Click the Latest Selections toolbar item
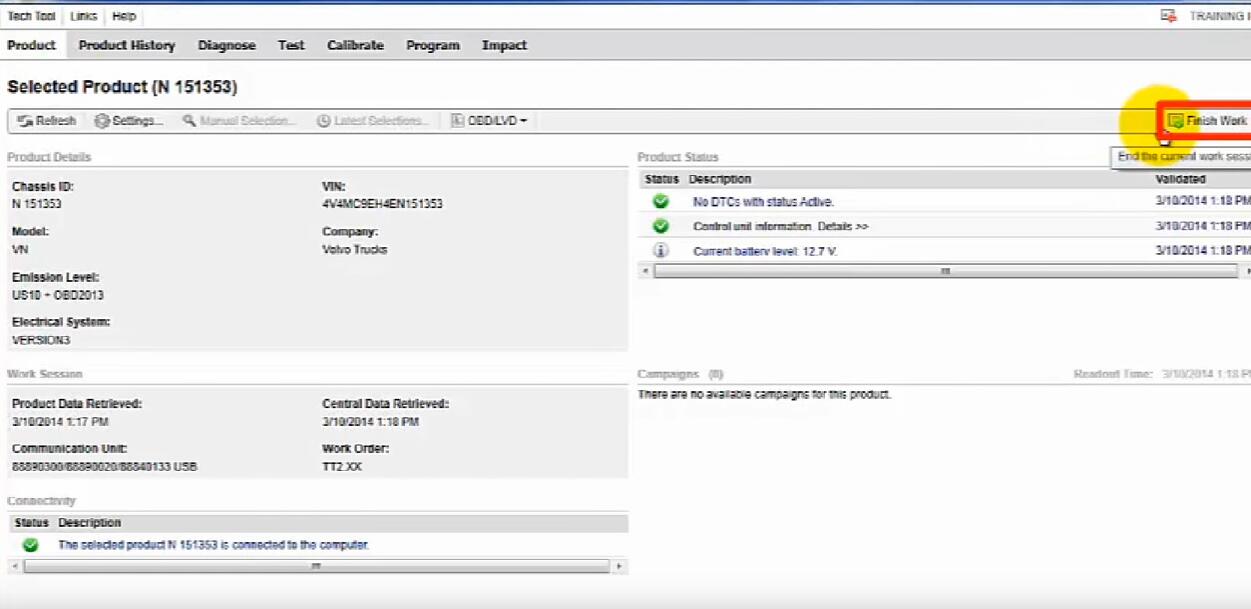 [x=374, y=121]
